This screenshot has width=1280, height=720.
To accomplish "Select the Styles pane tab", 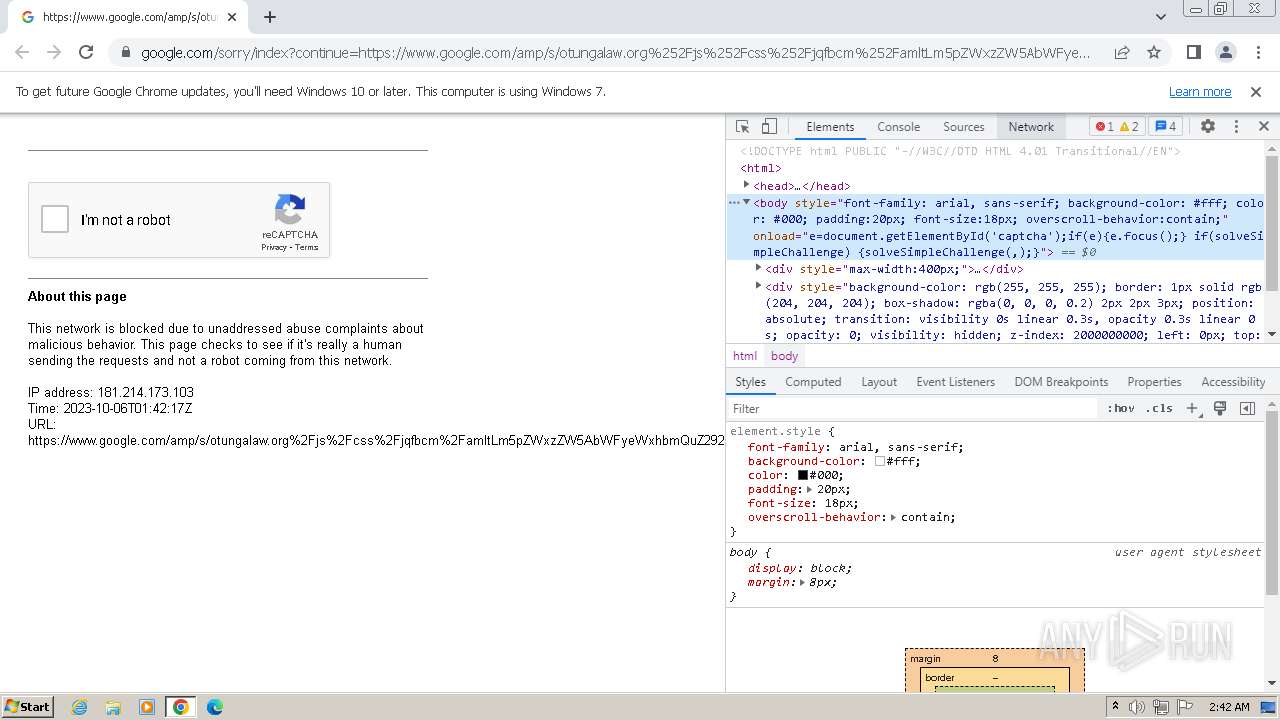I will pyautogui.click(x=750, y=382).
